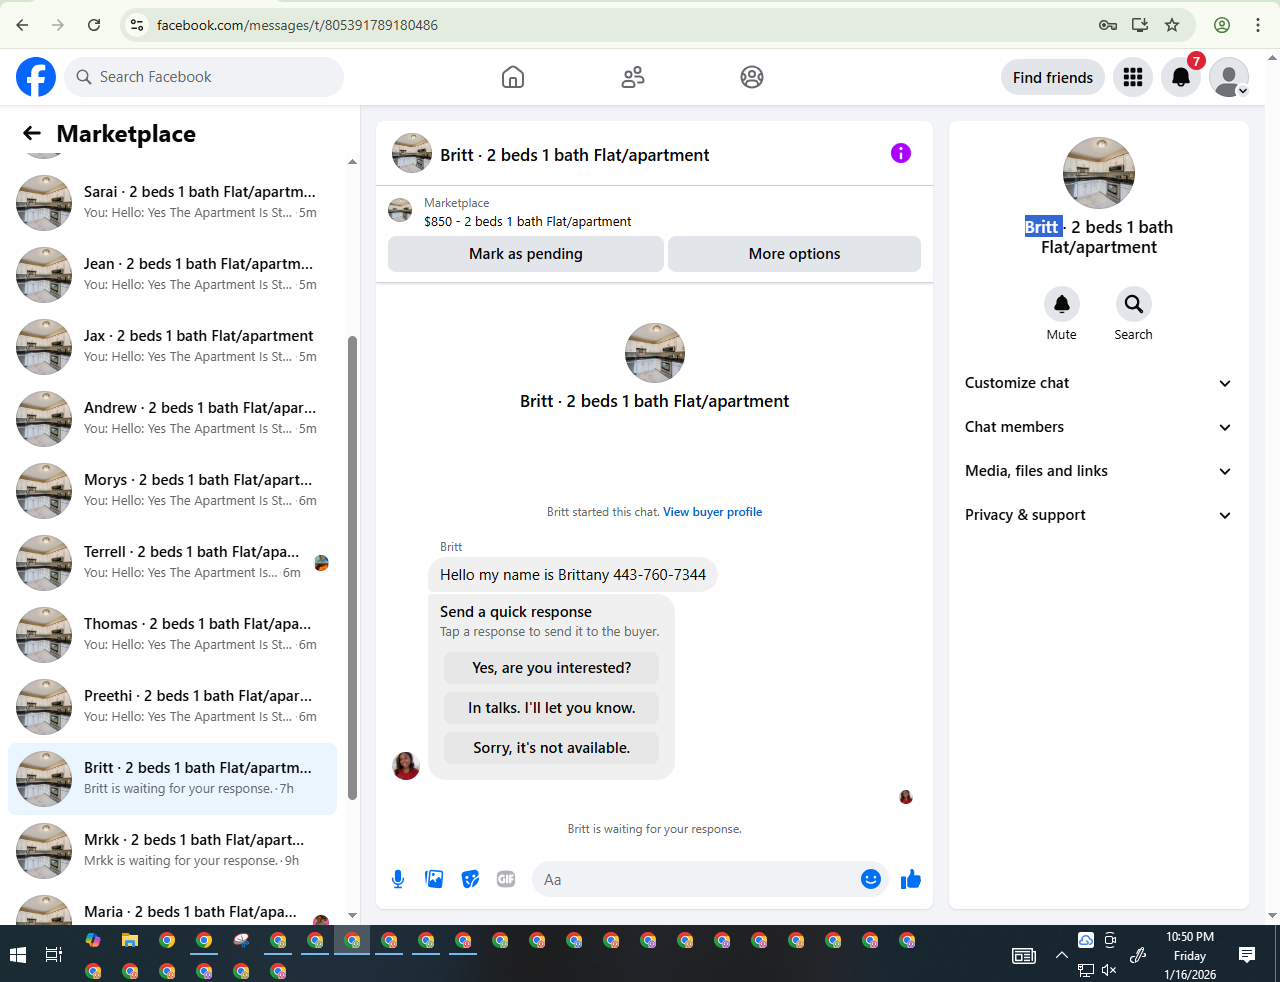Viewport: 1280px width, 982px height.
Task: Open the Facebook menu grid icon
Action: click(x=1133, y=77)
